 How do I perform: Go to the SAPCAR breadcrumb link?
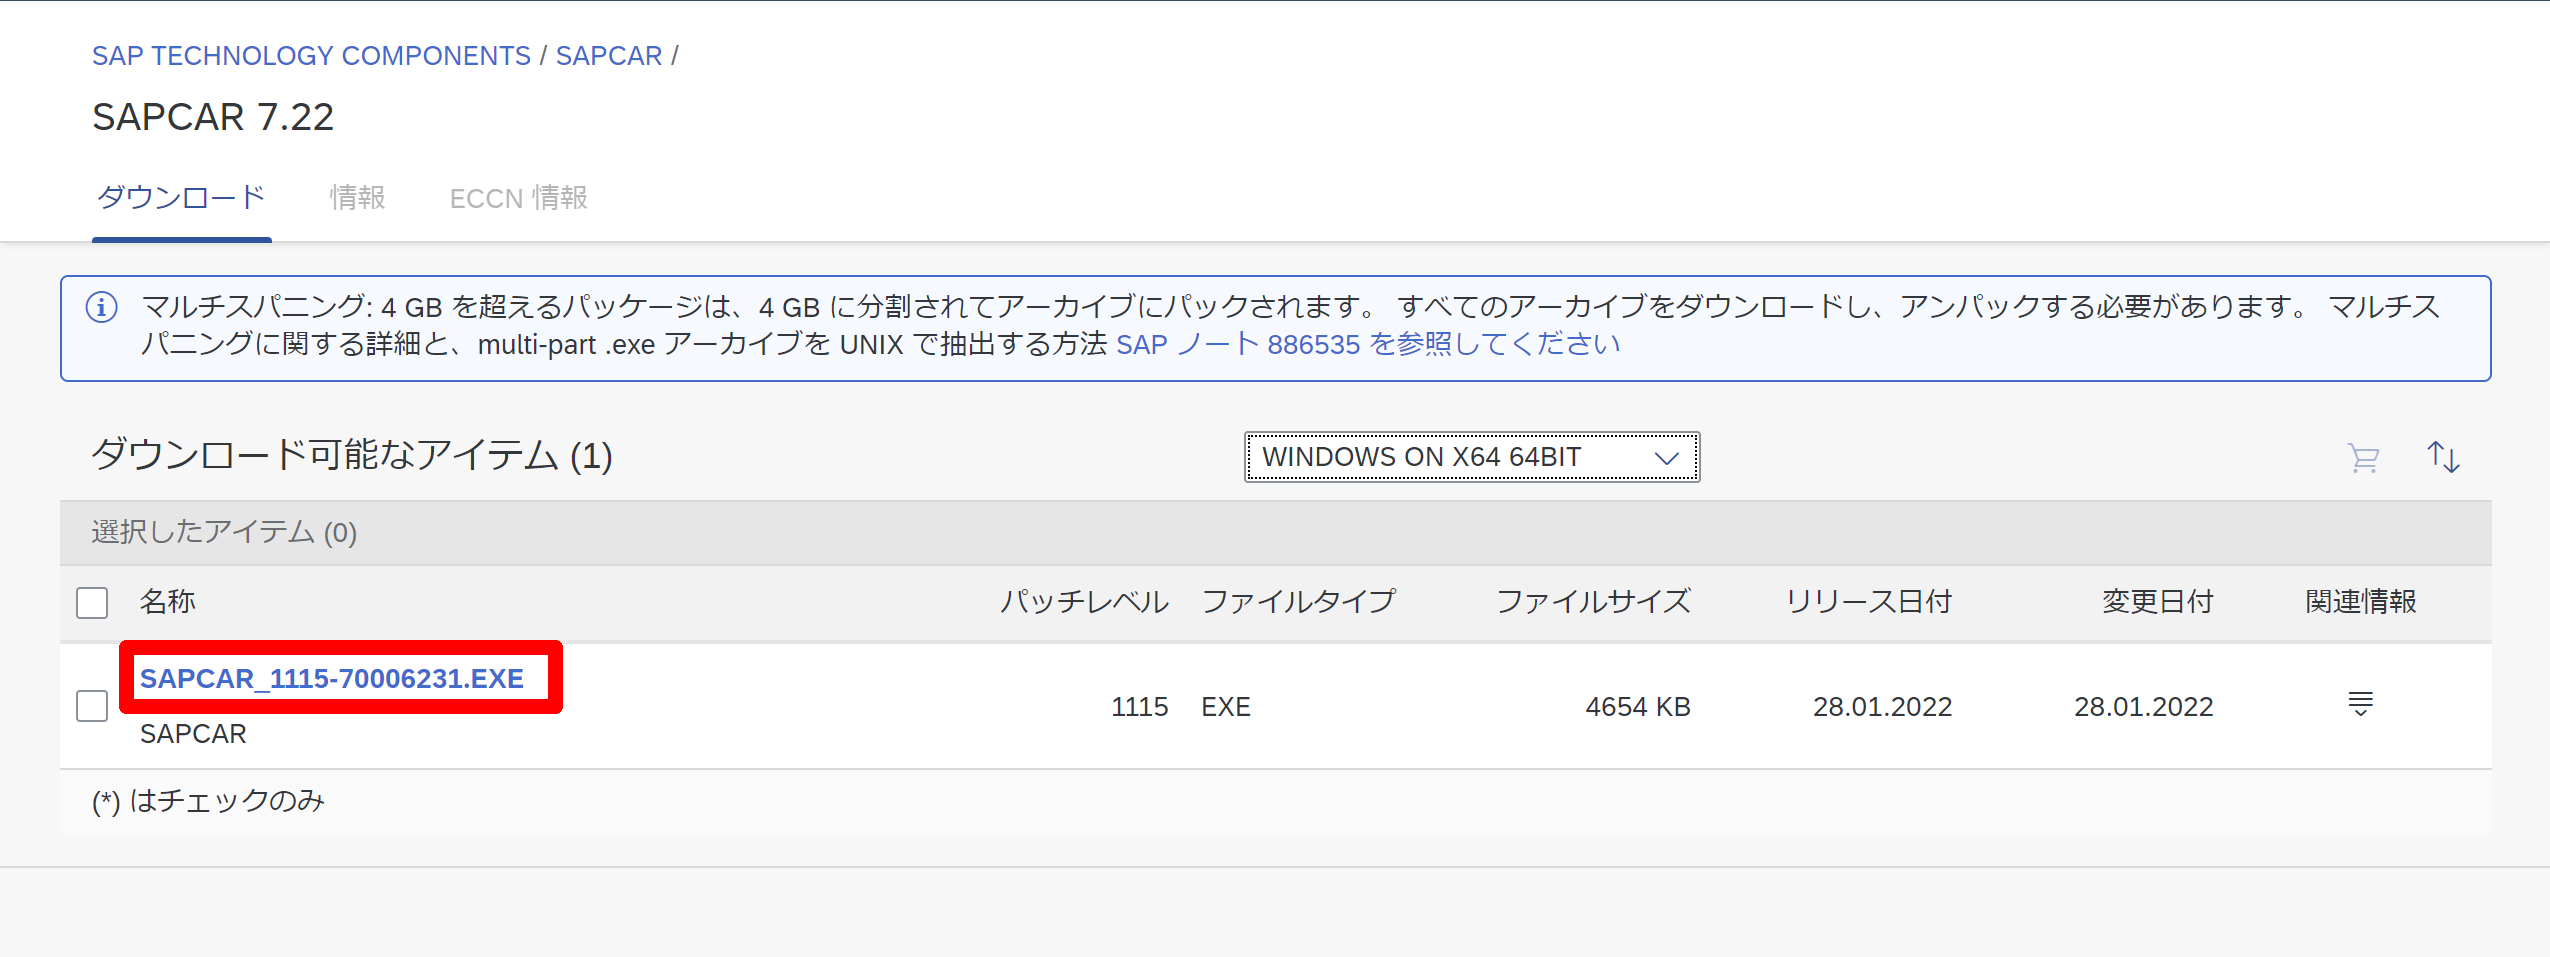(608, 55)
